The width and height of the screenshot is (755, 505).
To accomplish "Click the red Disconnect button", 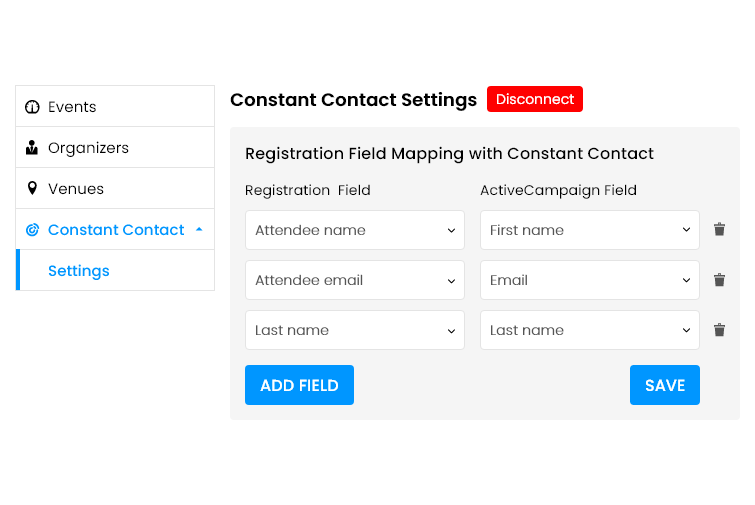I will pyautogui.click(x=535, y=99).
